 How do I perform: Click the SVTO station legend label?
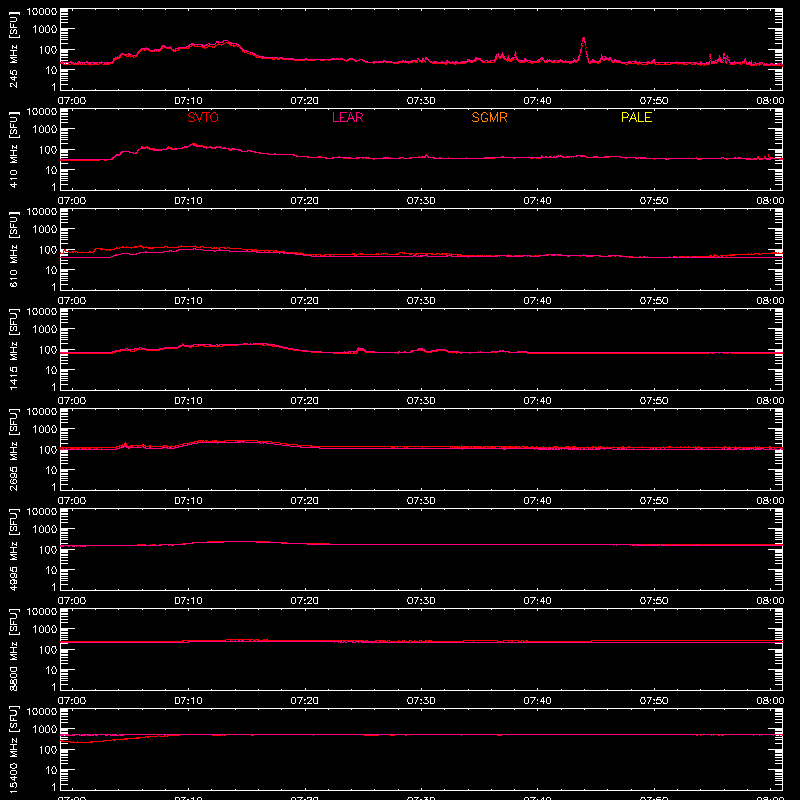click(203, 117)
